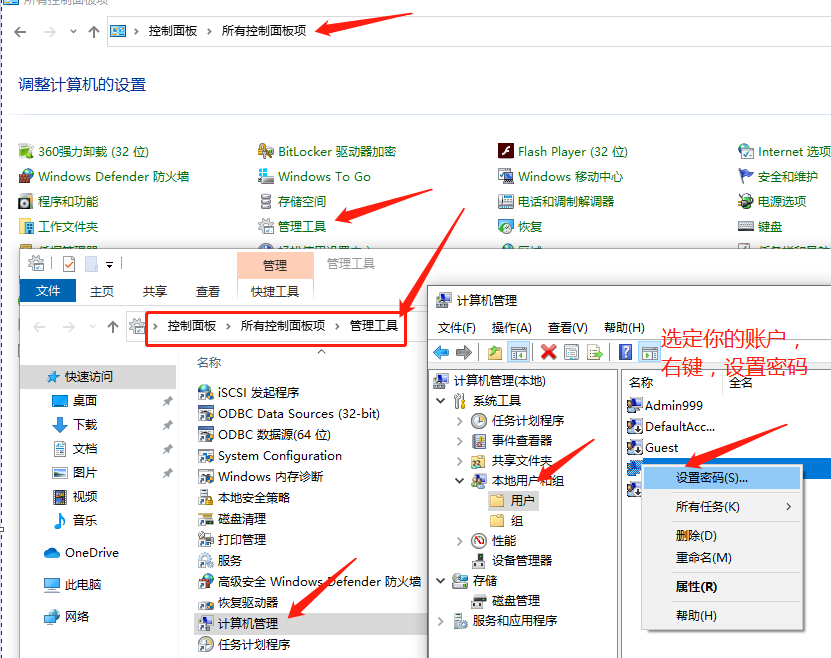
Task: Select the 组 folder in tree
Action: pos(507,521)
